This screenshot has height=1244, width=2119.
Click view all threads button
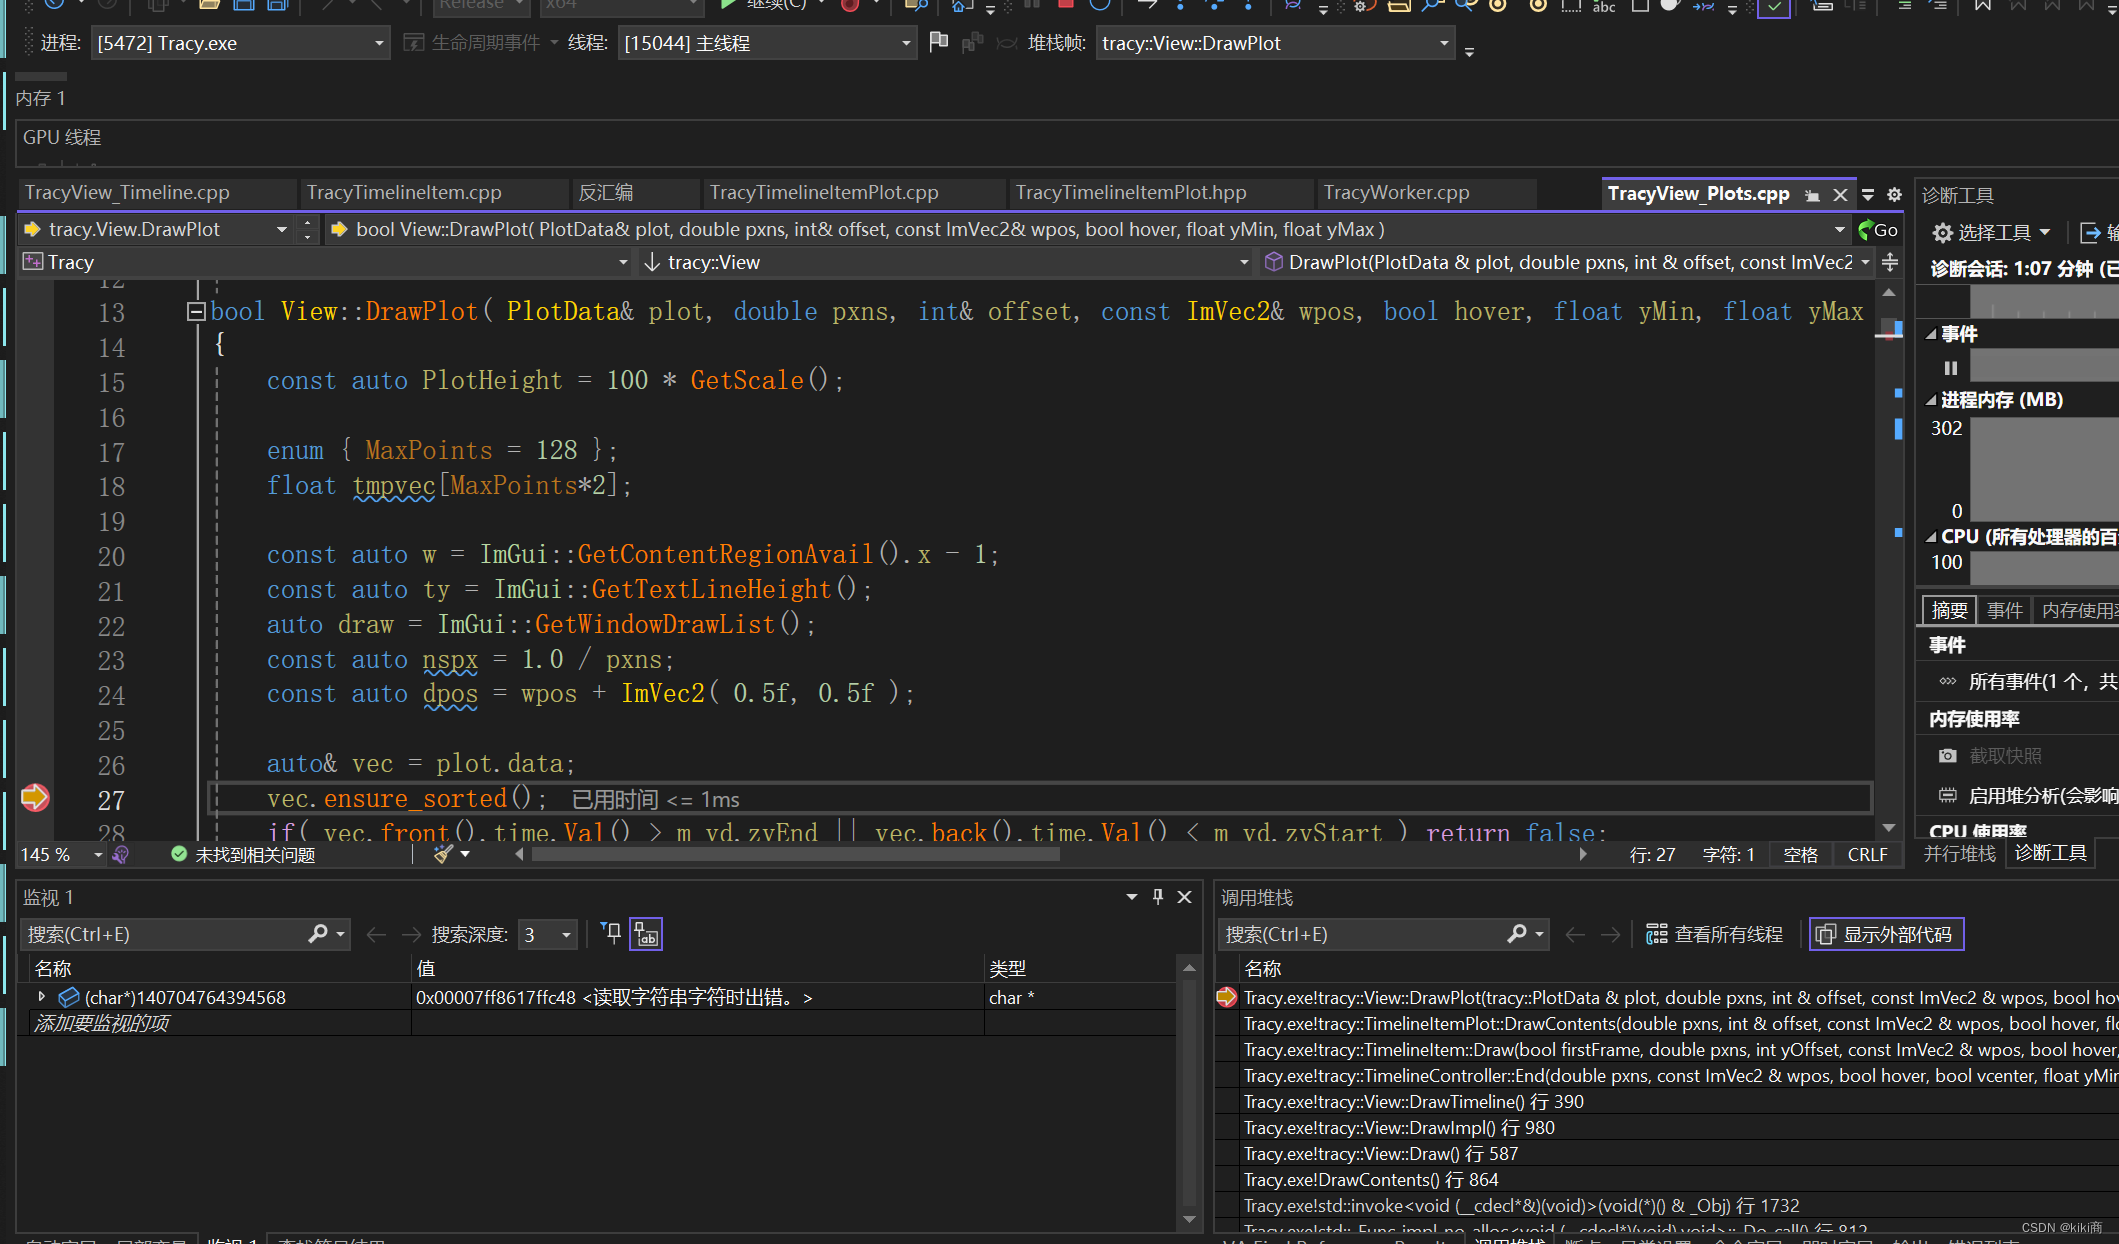click(1714, 934)
